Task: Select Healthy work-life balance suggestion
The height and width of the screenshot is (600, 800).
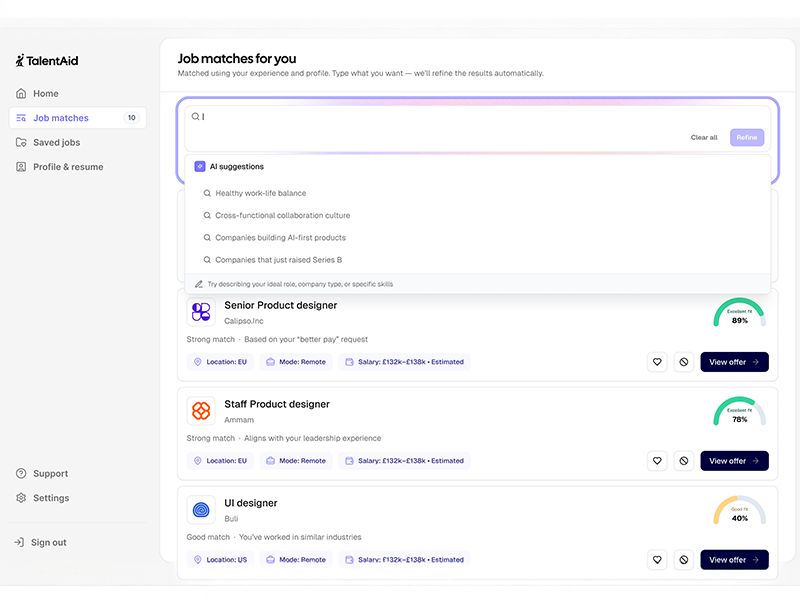Action: pos(260,193)
